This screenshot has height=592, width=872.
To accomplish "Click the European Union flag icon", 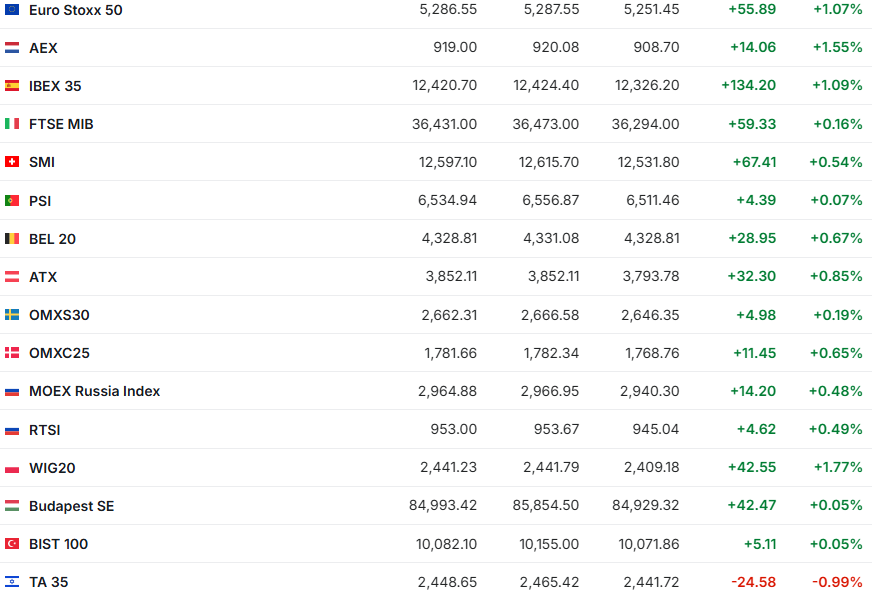I will pyautogui.click(x=12, y=10).
